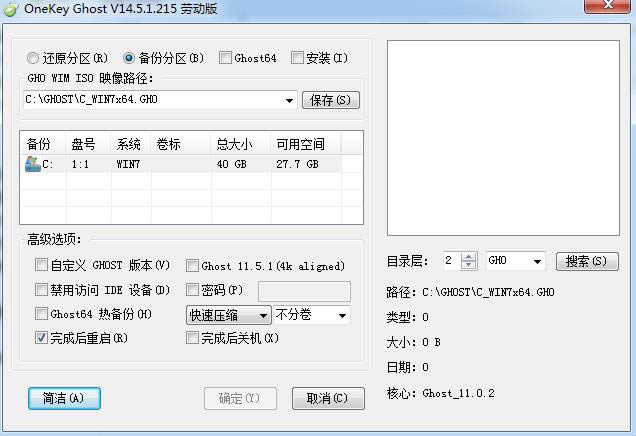Image resolution: width=636 pixels, height=436 pixels.
Task: Click the C: drive Windows partition icon
Action: [32, 164]
